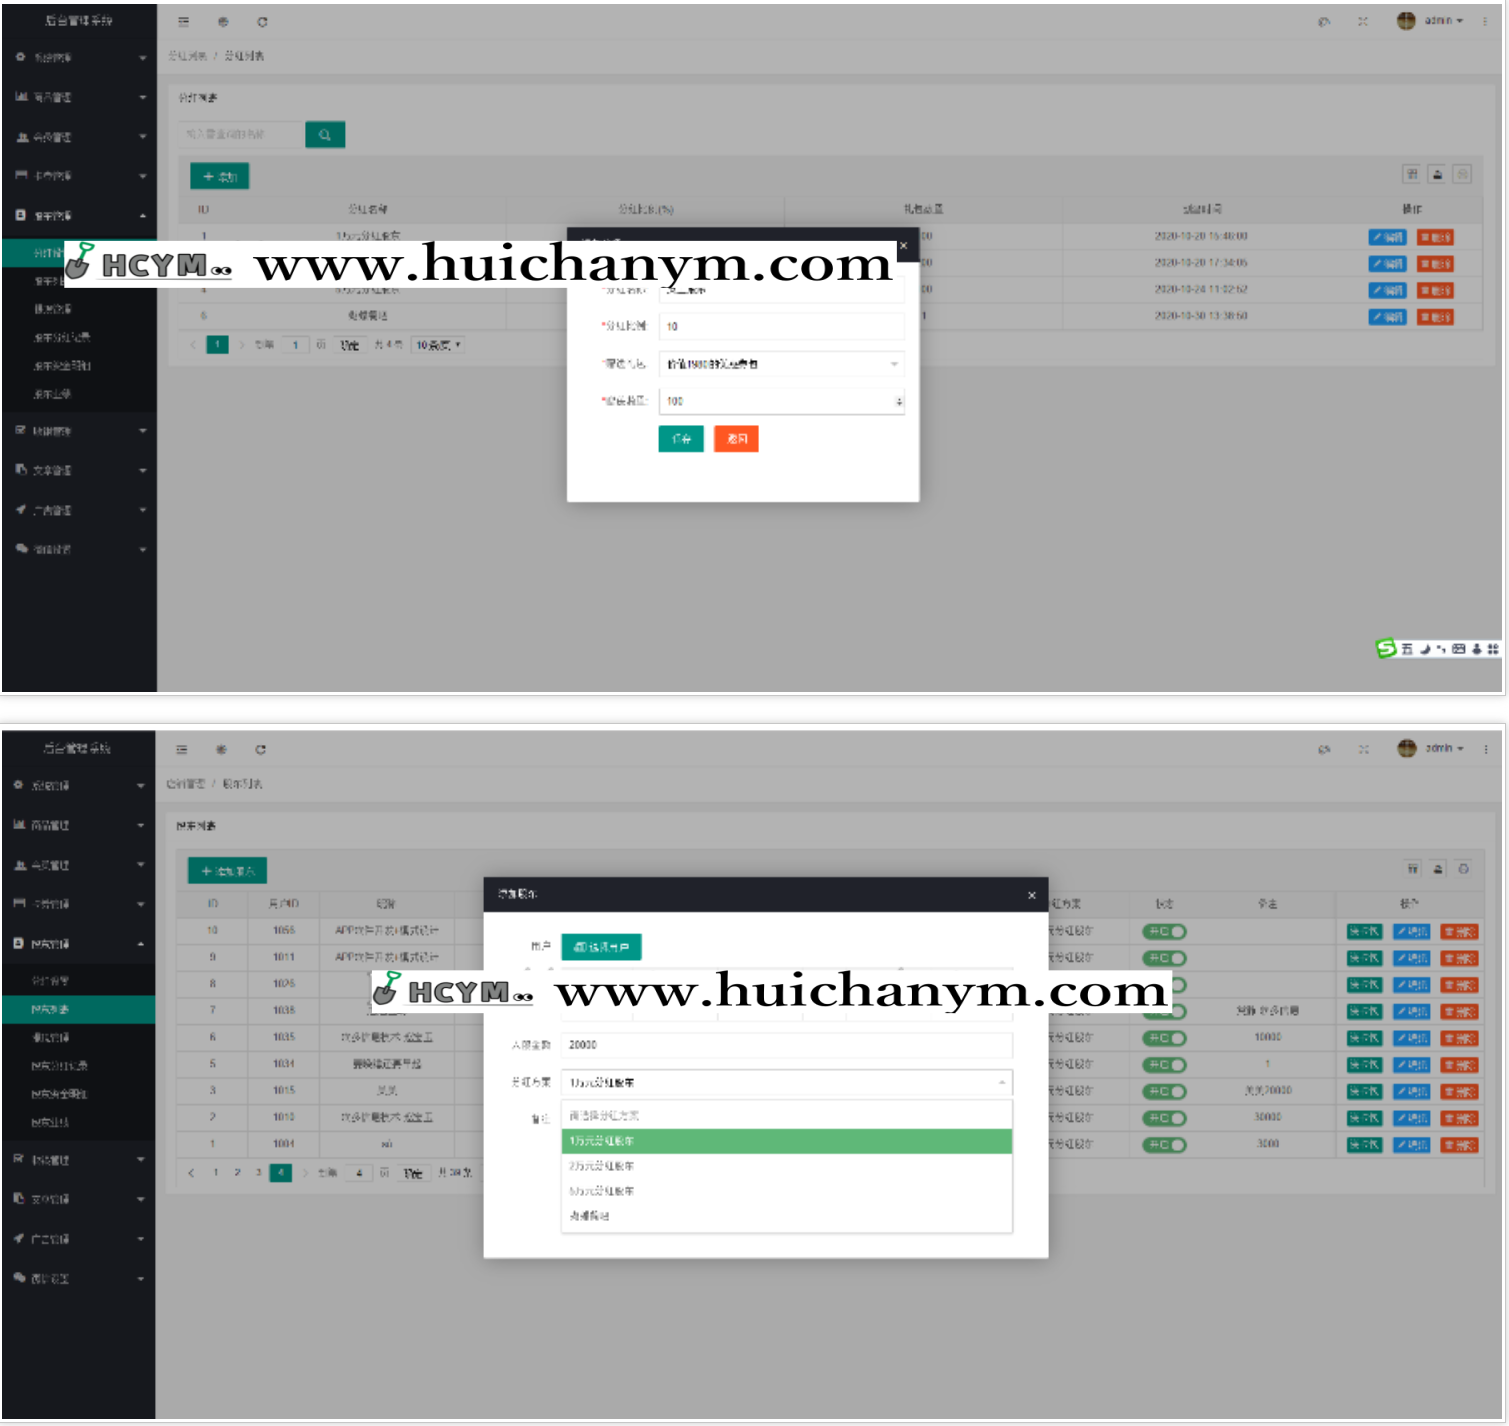Toggle status switch for row ID 10
This screenshot has width=1509, height=1426.
(x=1164, y=931)
